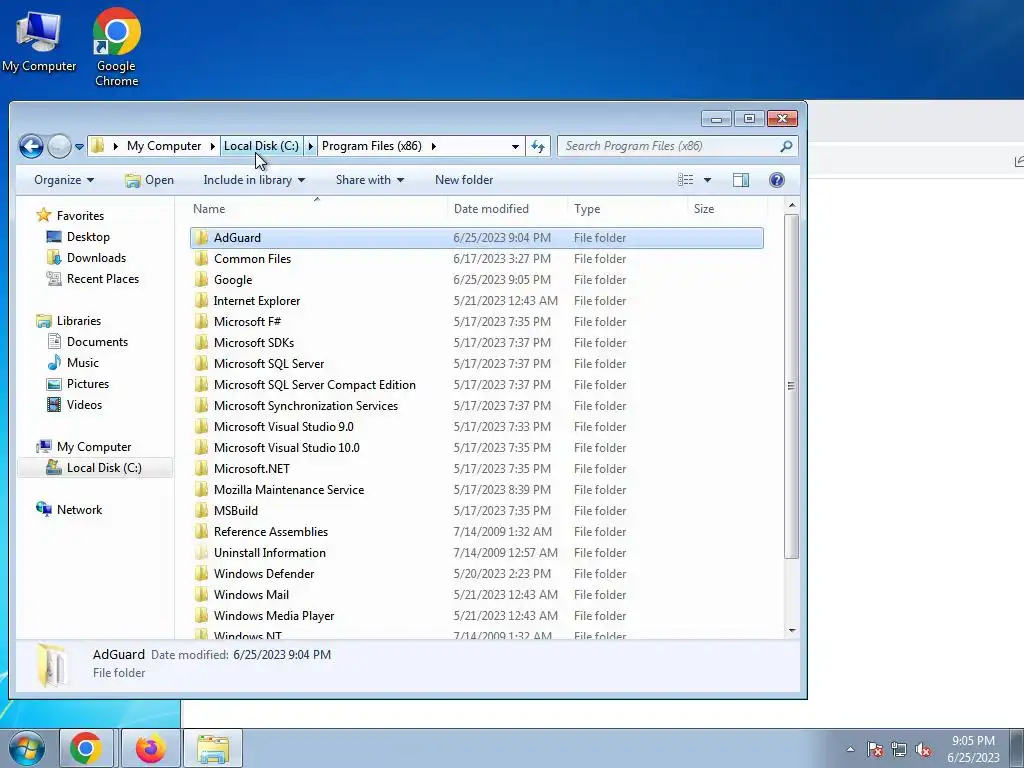Sort by Date modified column header
1024x768 pixels.
pos(491,209)
